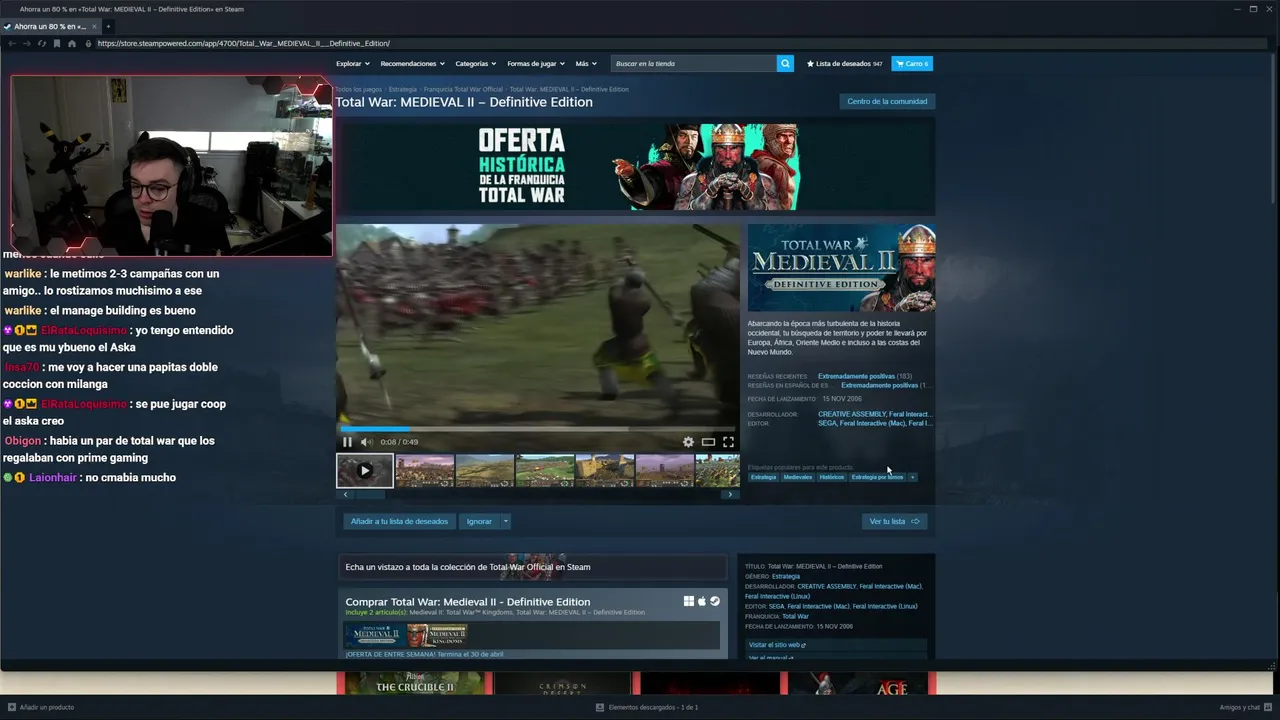The width and height of the screenshot is (1280, 720).
Task: Click 'Laionhair' username in chat
Action: tap(53, 478)
